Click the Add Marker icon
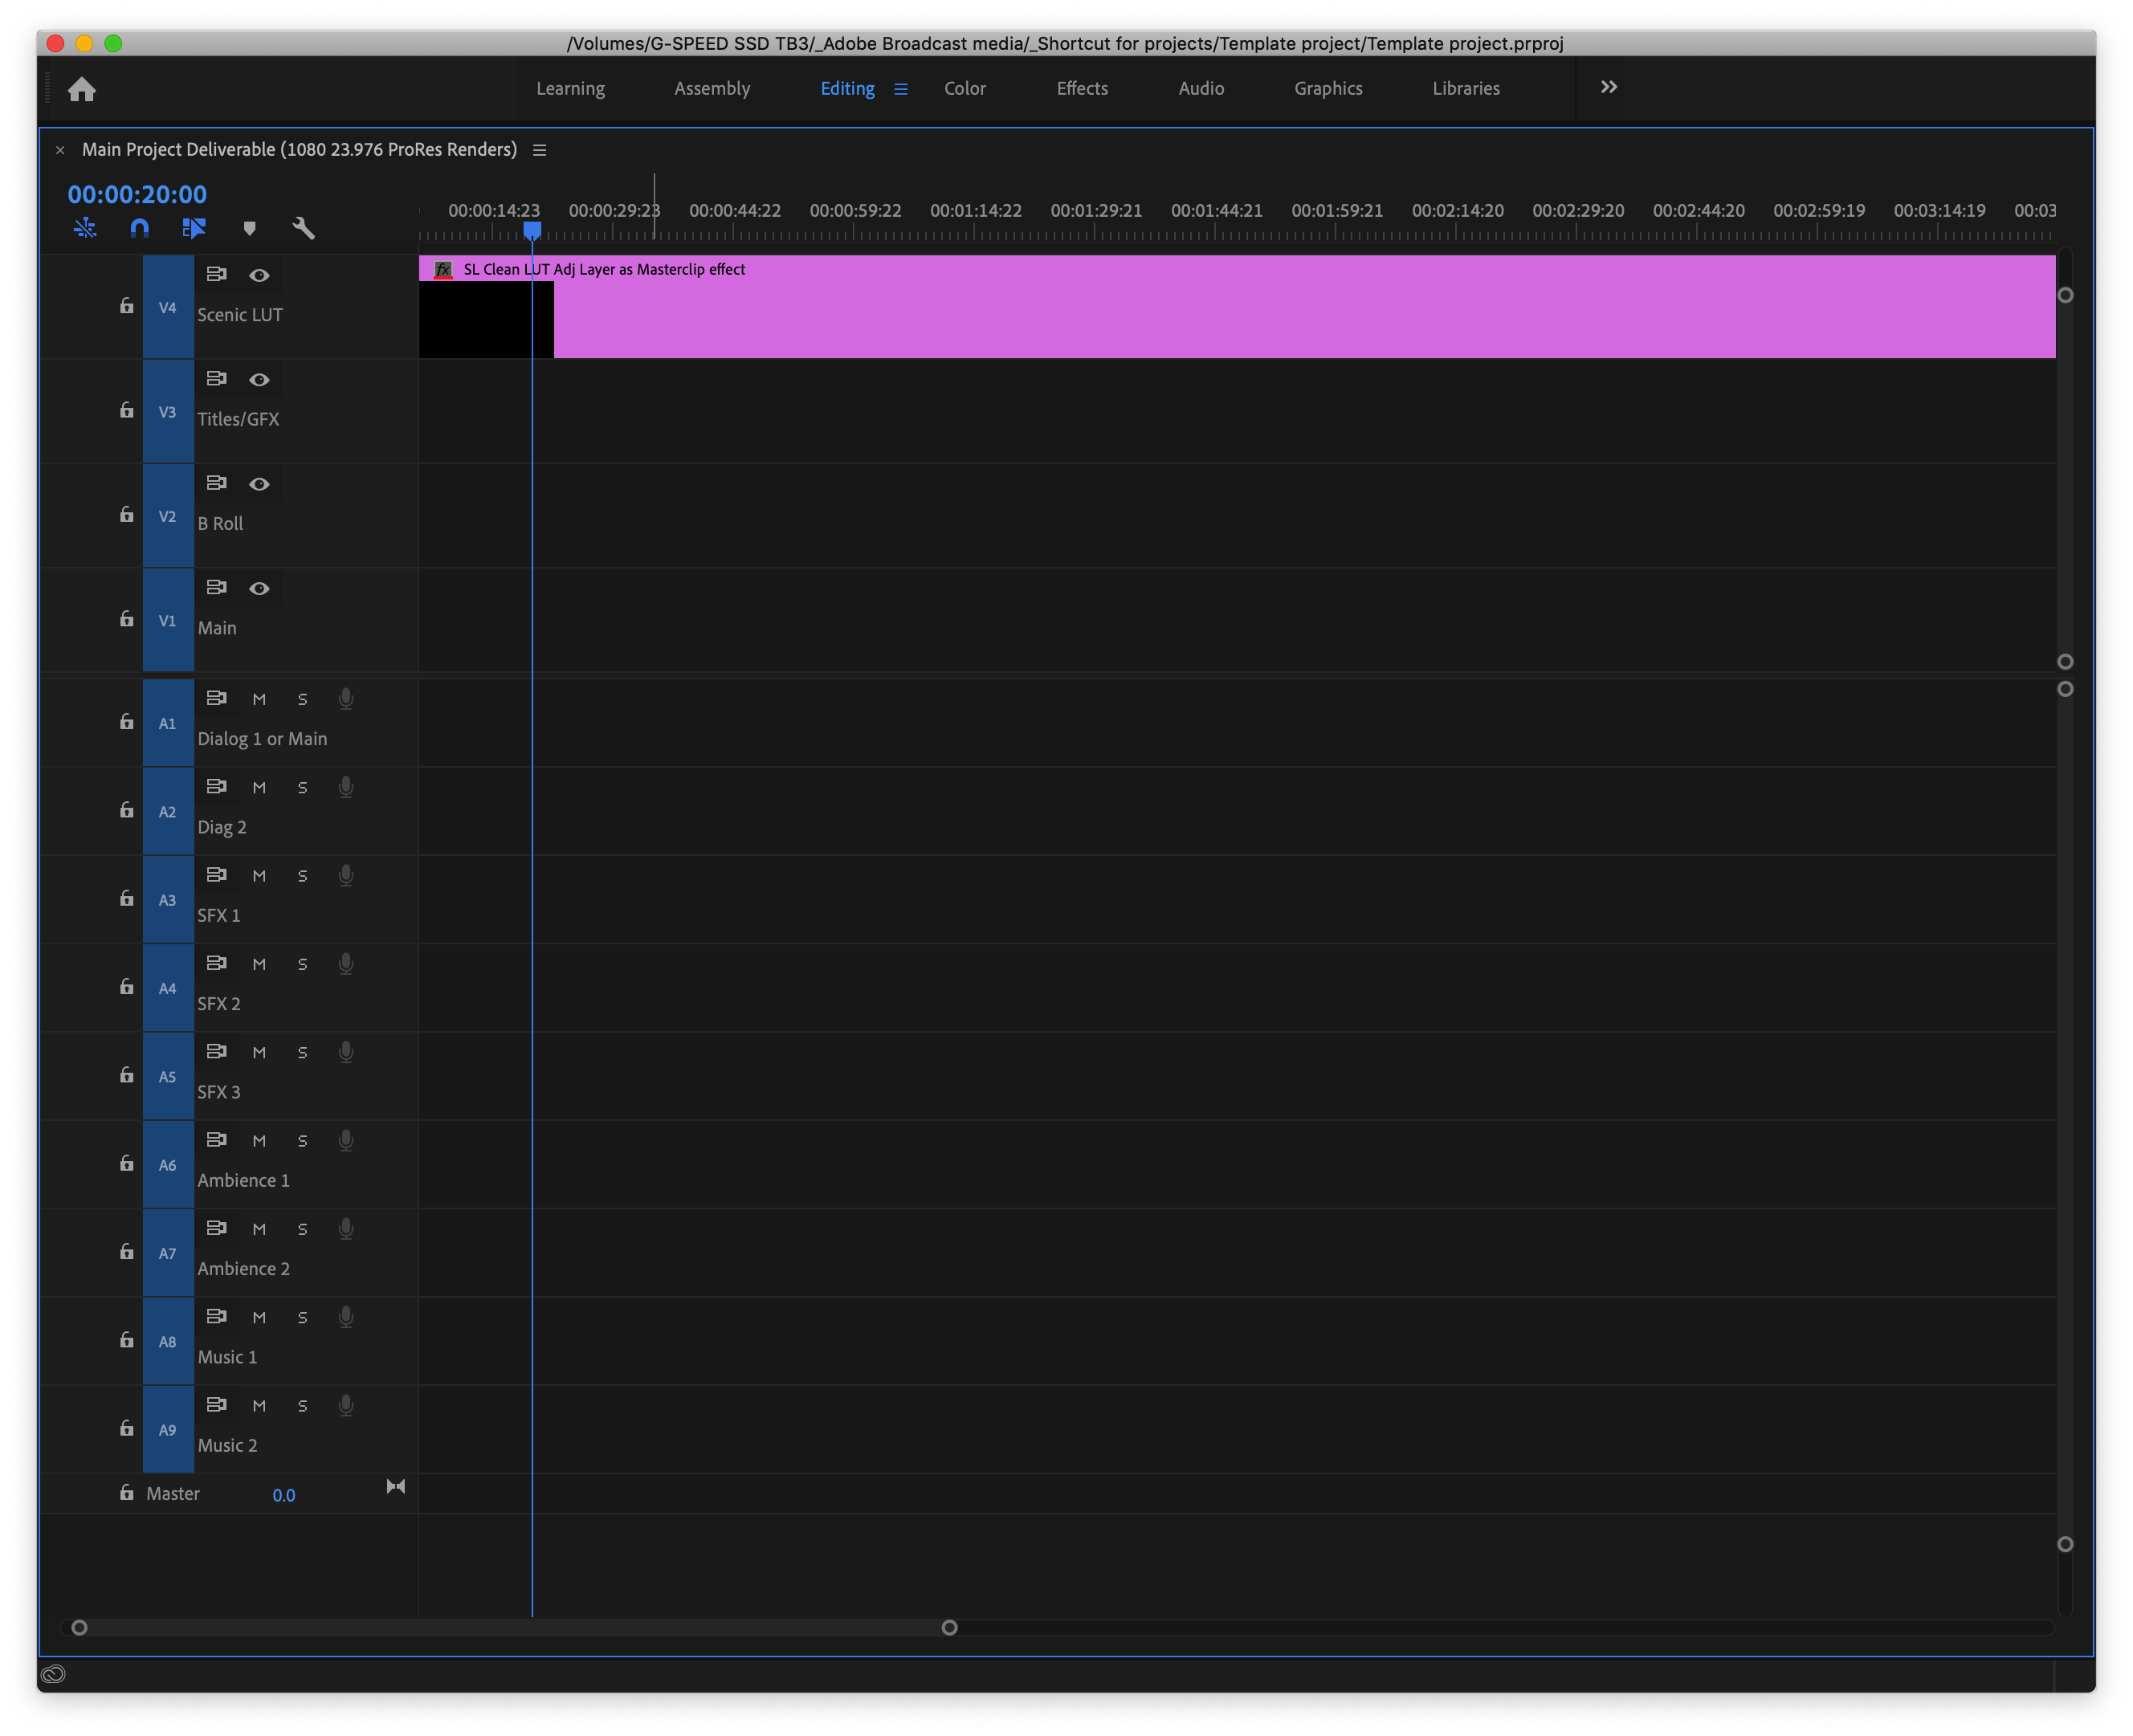 pos(250,228)
